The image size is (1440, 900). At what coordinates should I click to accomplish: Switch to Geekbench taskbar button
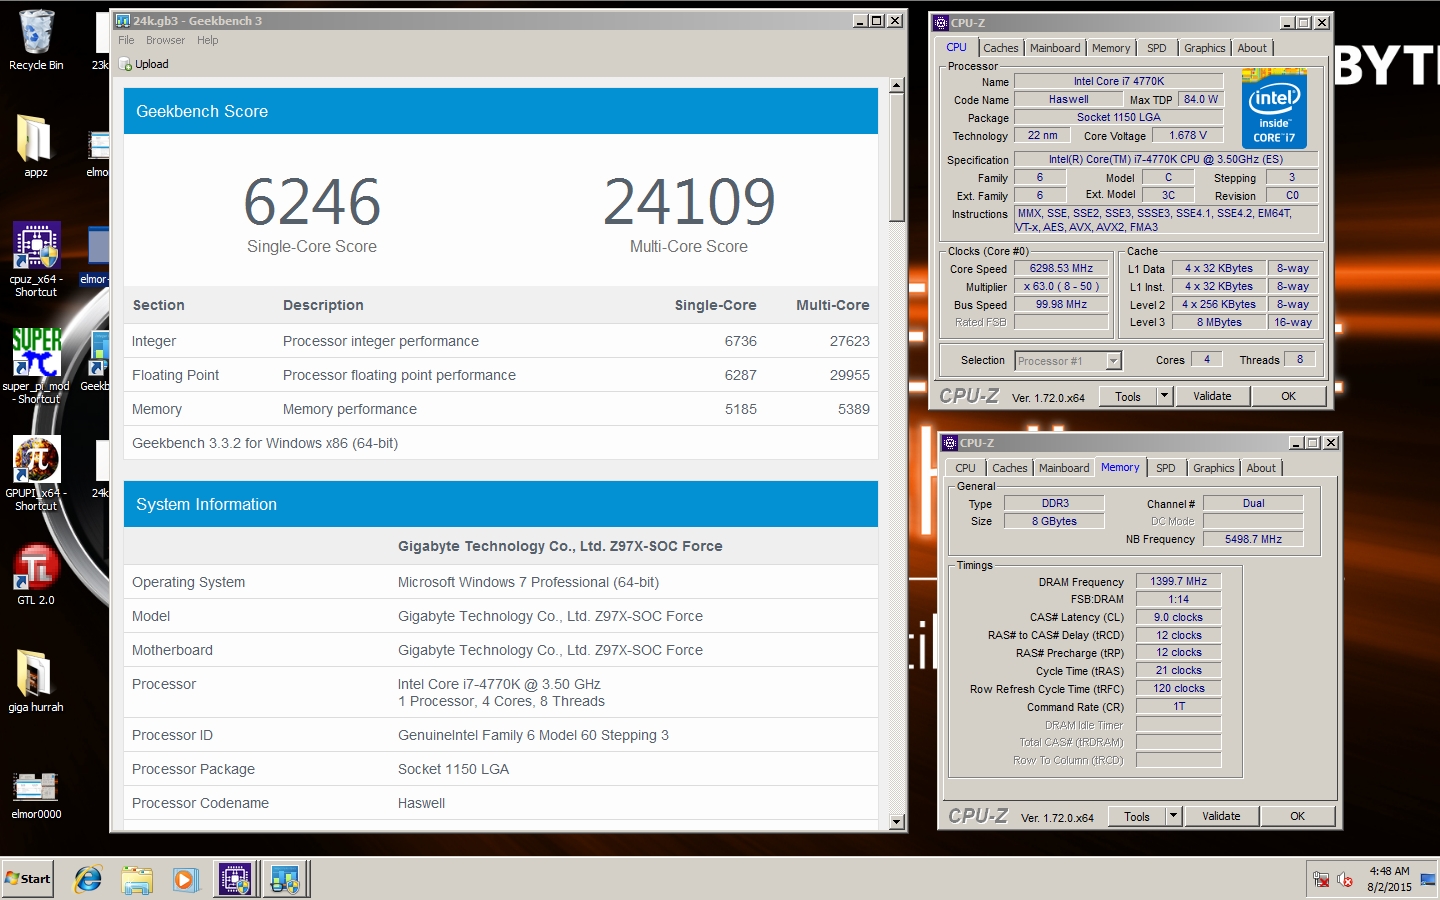coord(286,880)
